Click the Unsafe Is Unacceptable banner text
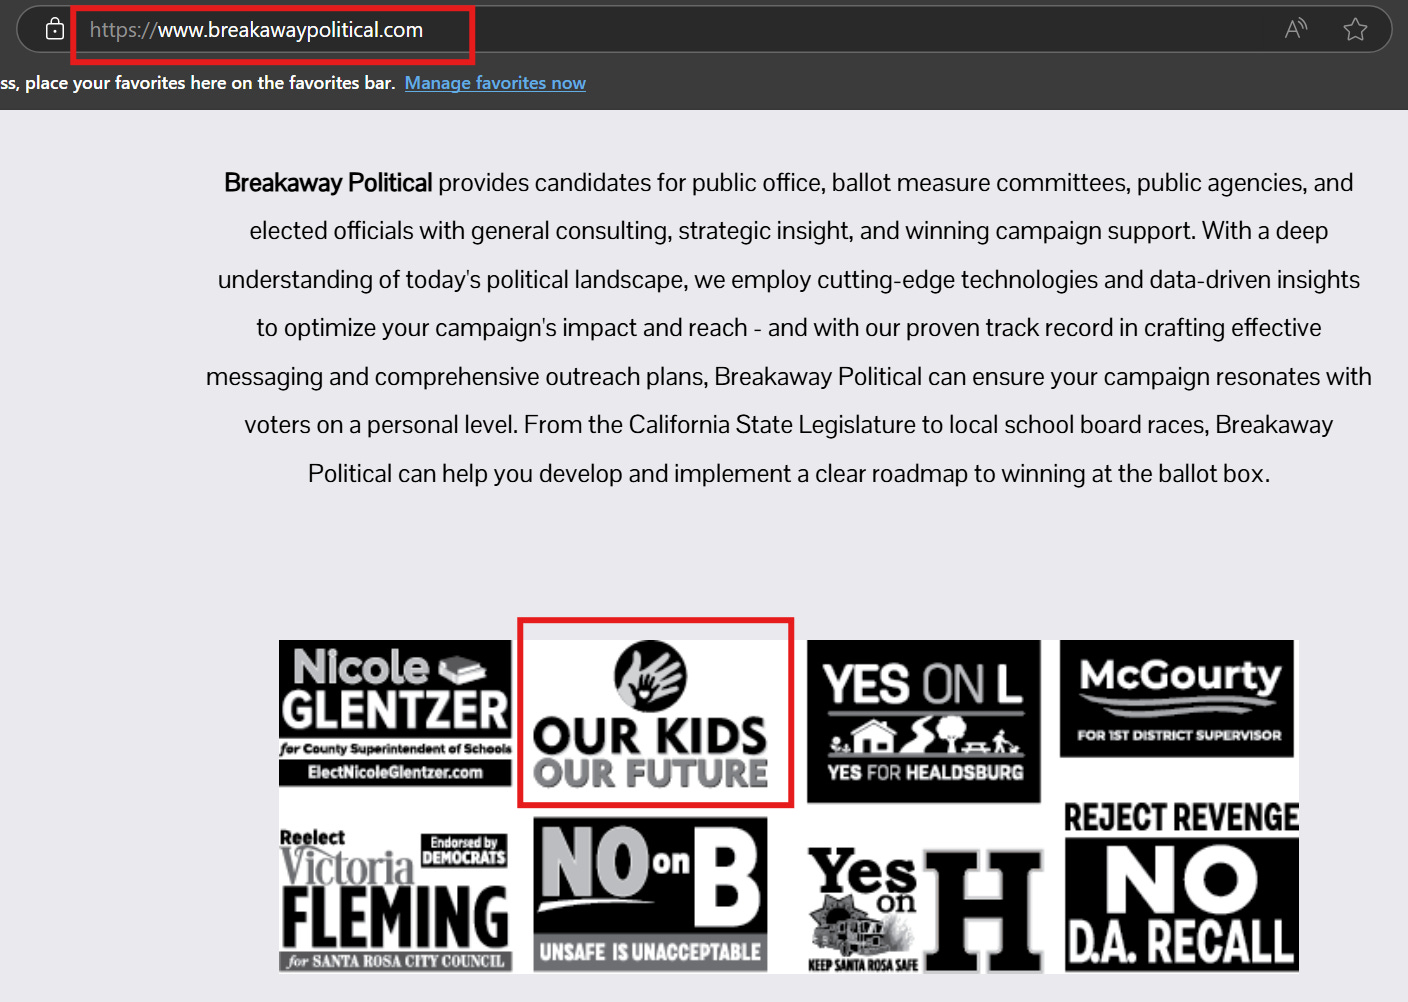 point(650,952)
